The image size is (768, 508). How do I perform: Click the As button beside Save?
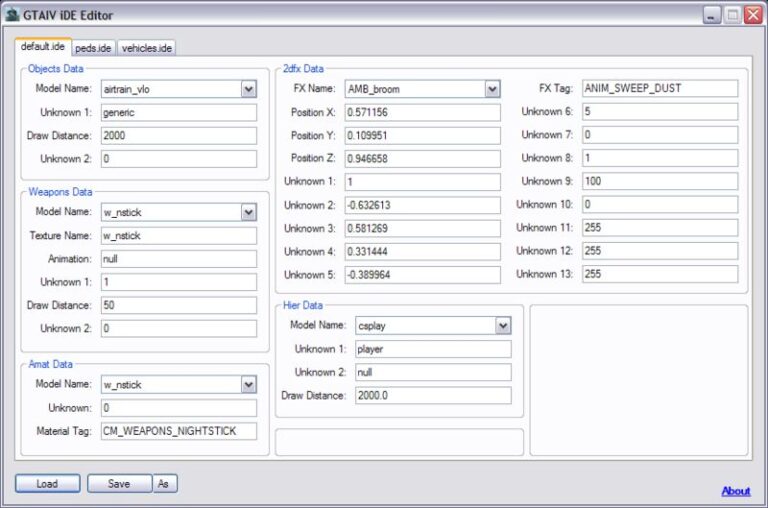[165, 484]
